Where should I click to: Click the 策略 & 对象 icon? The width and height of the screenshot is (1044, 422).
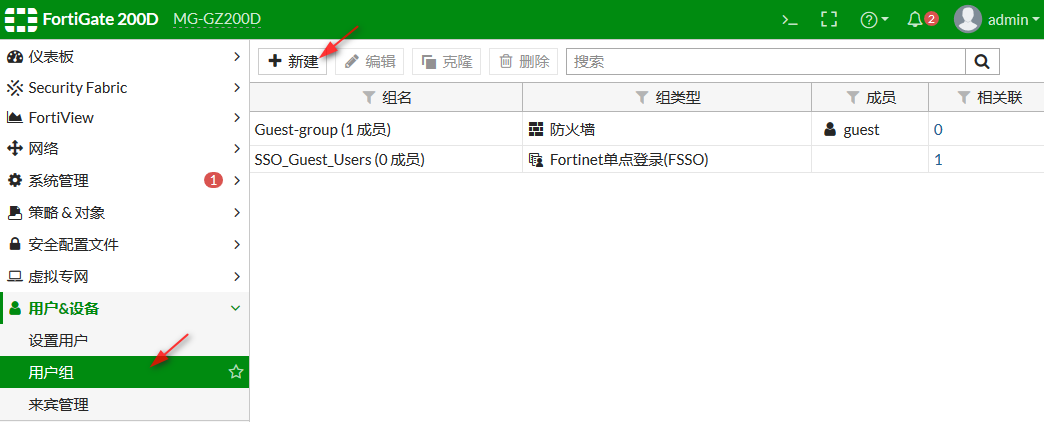click(x=15, y=212)
